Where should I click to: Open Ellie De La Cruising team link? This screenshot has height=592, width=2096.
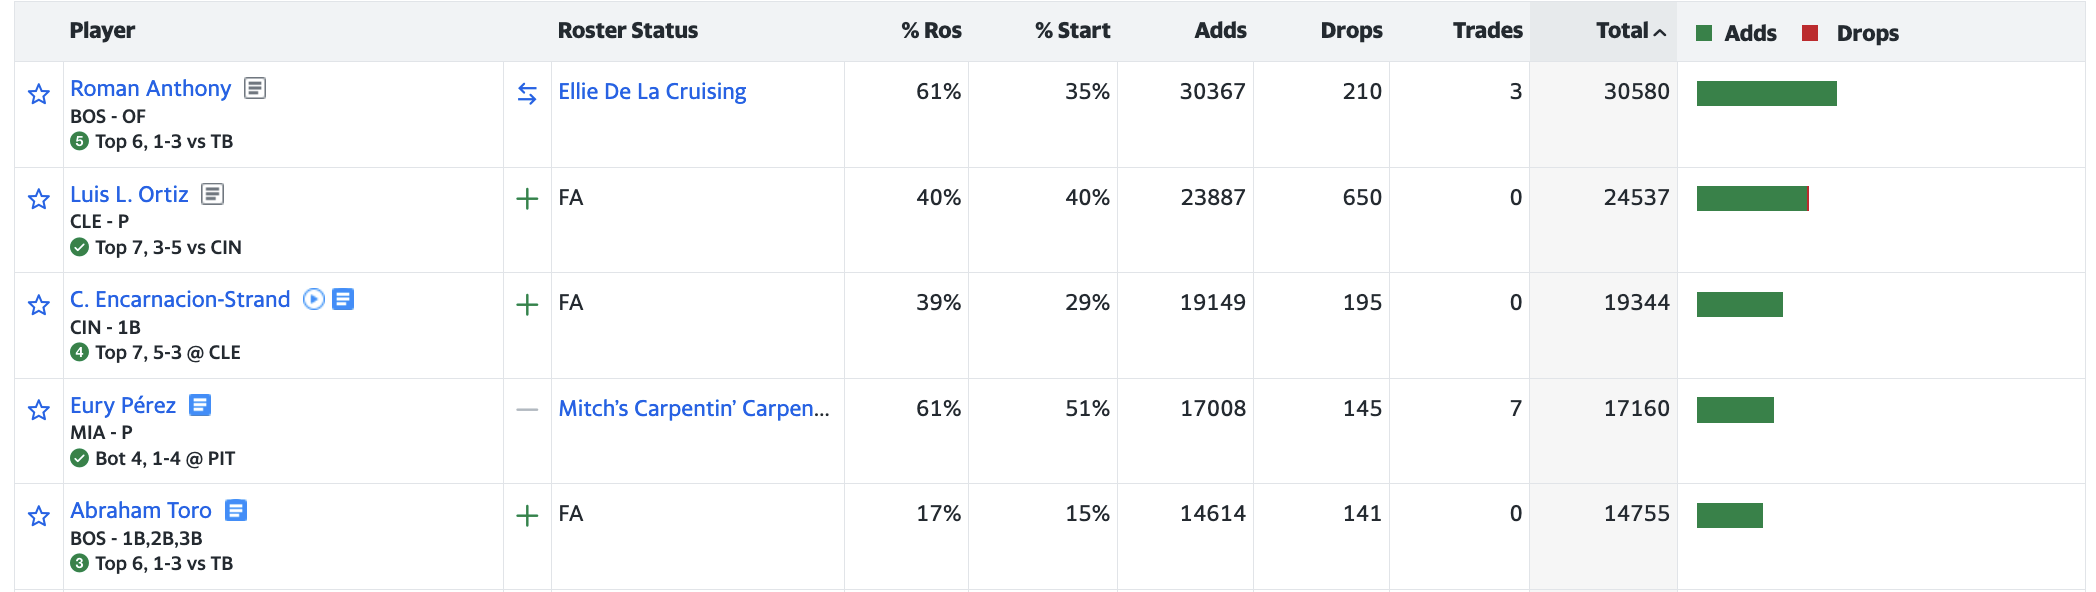tap(652, 92)
